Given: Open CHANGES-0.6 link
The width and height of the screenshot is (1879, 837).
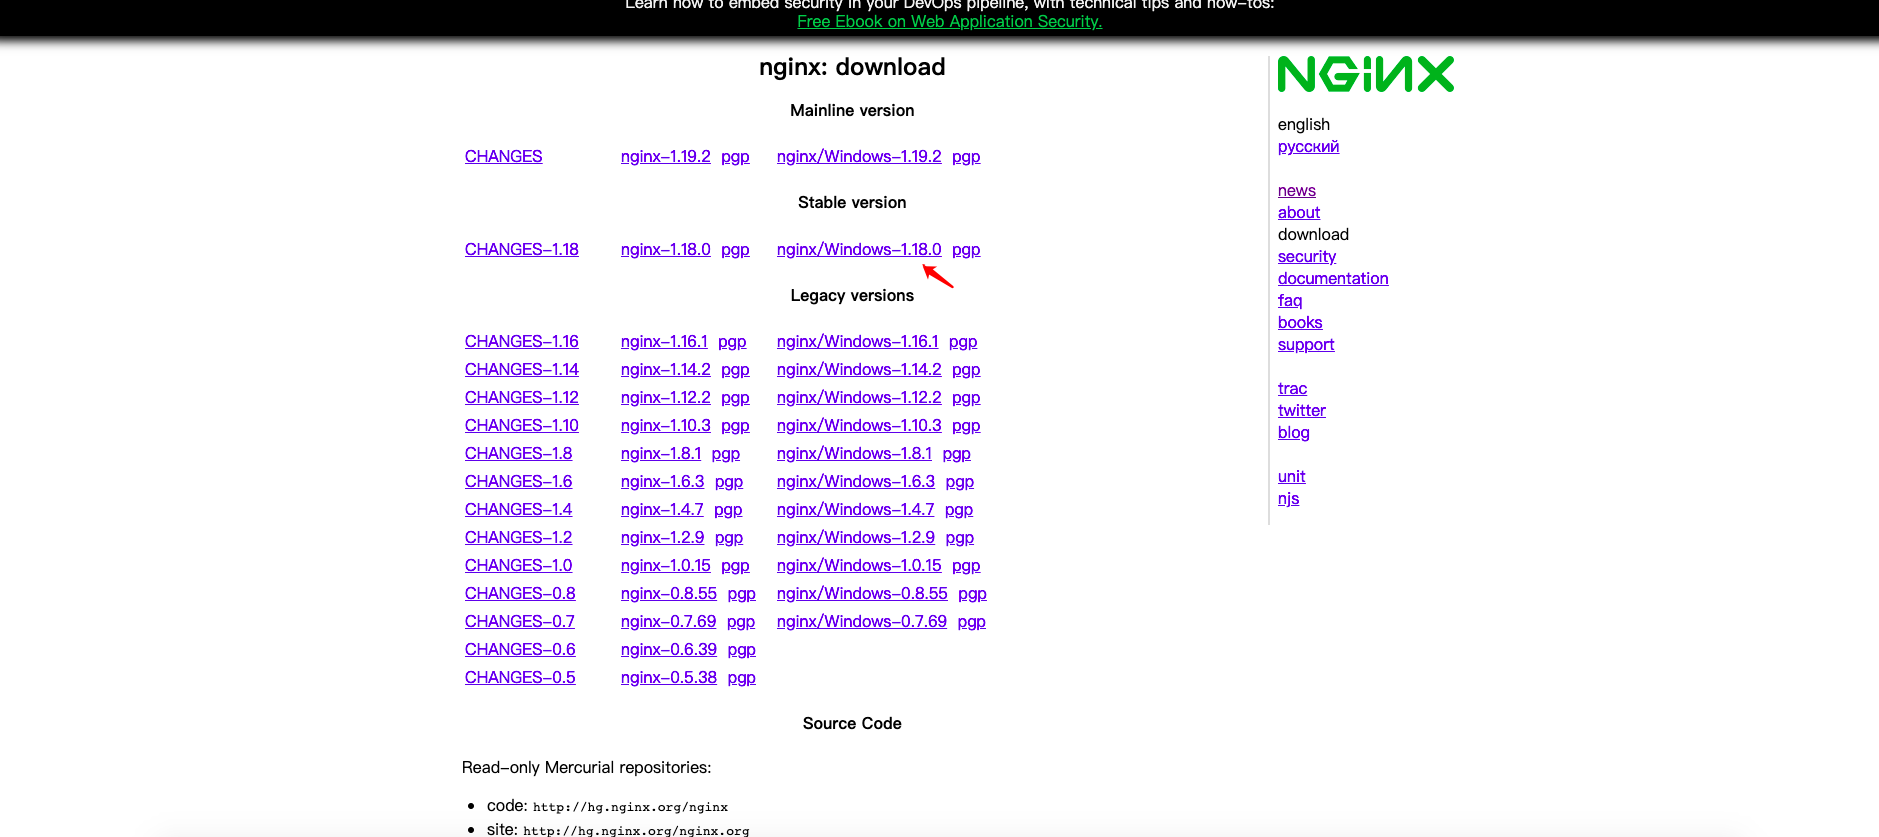Looking at the screenshot, I should coord(520,650).
